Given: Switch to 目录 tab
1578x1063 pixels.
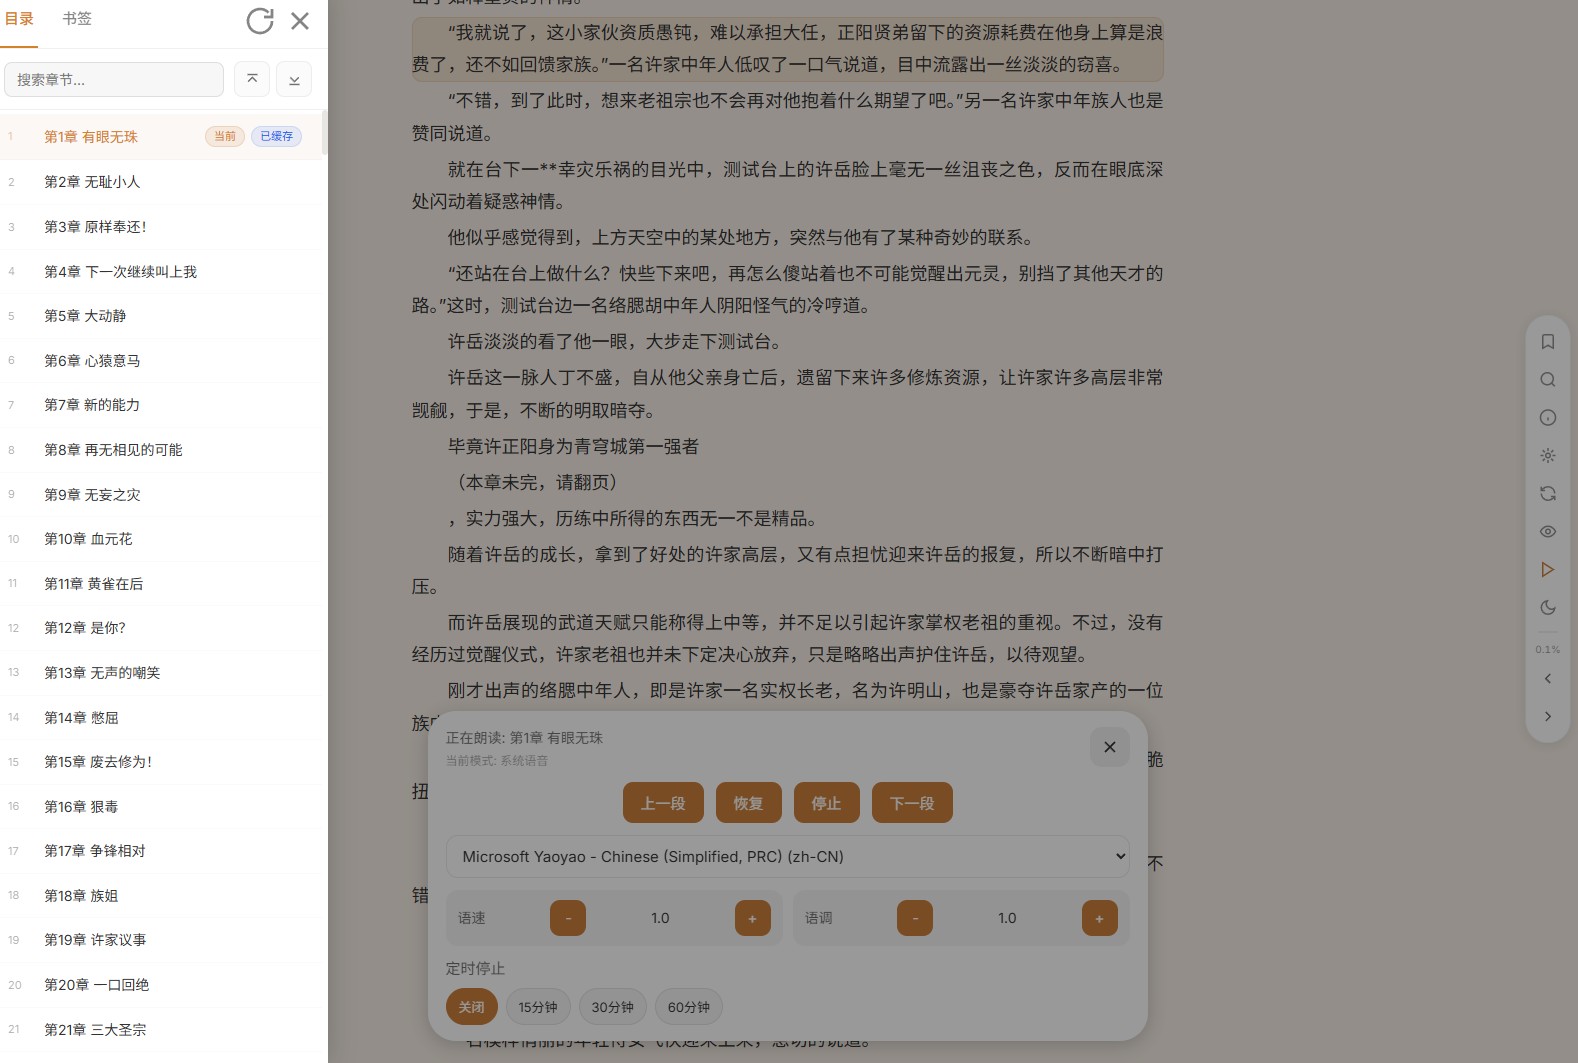Looking at the screenshot, I should 19,19.
